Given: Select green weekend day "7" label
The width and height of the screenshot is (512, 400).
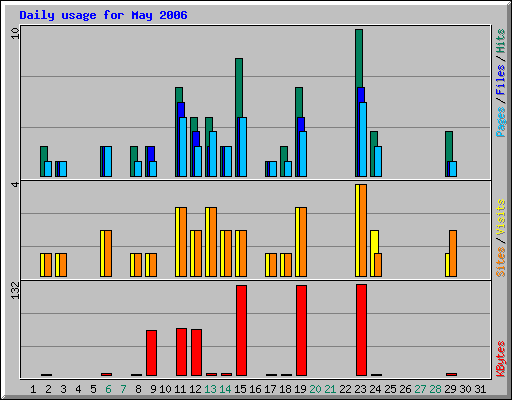Looking at the screenshot, I should (x=123, y=389).
